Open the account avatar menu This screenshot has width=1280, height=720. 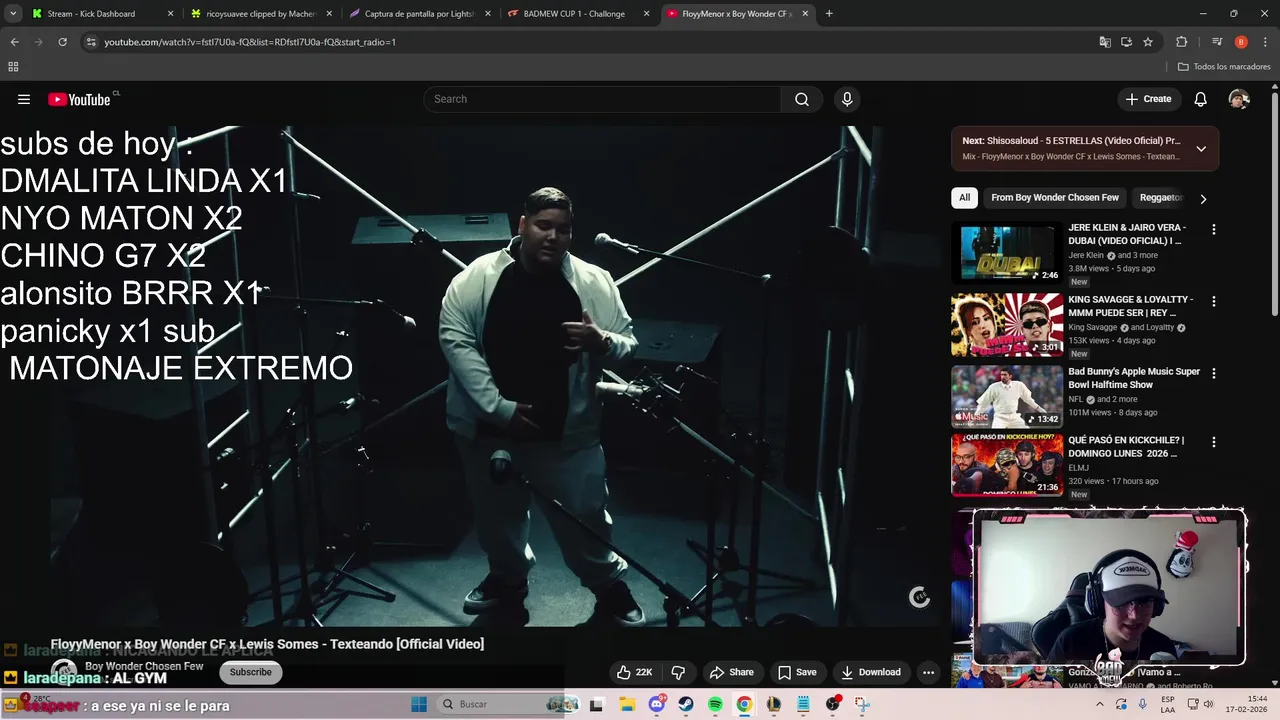(x=1239, y=99)
